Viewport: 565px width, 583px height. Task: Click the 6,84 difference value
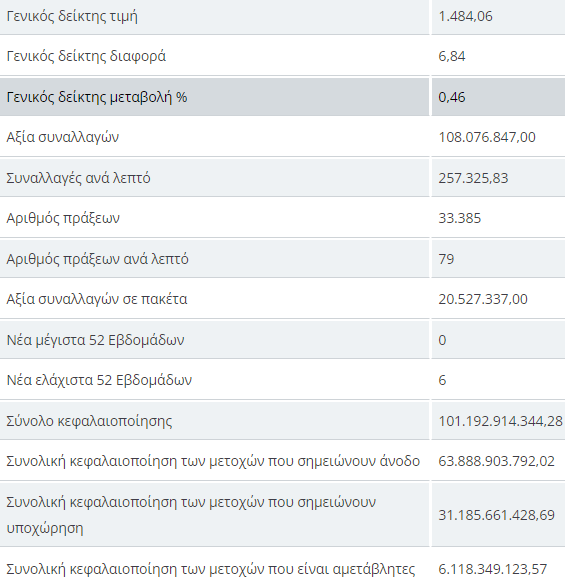(x=452, y=57)
